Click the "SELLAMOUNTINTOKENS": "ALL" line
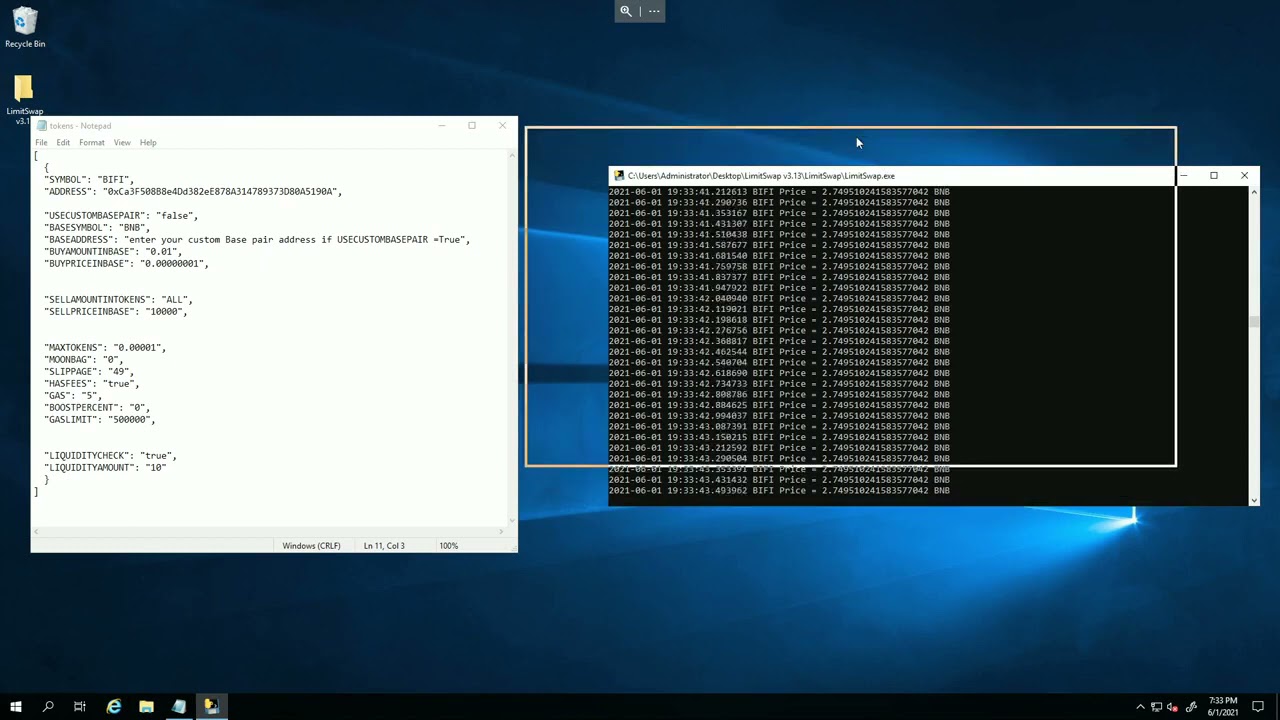Screen dimensions: 1280x720 tap(118, 300)
